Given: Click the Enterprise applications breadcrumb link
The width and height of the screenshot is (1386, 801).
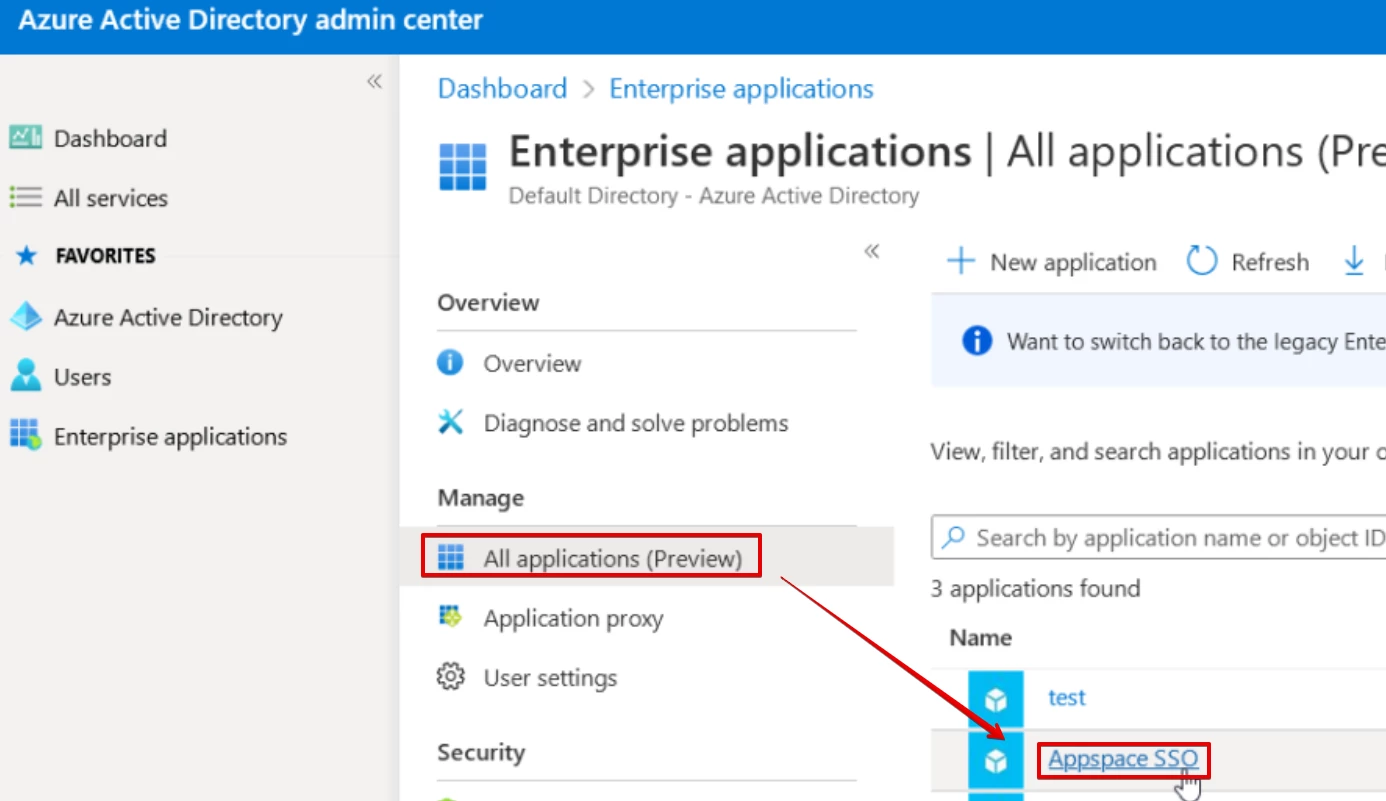Looking at the screenshot, I should (x=741, y=88).
